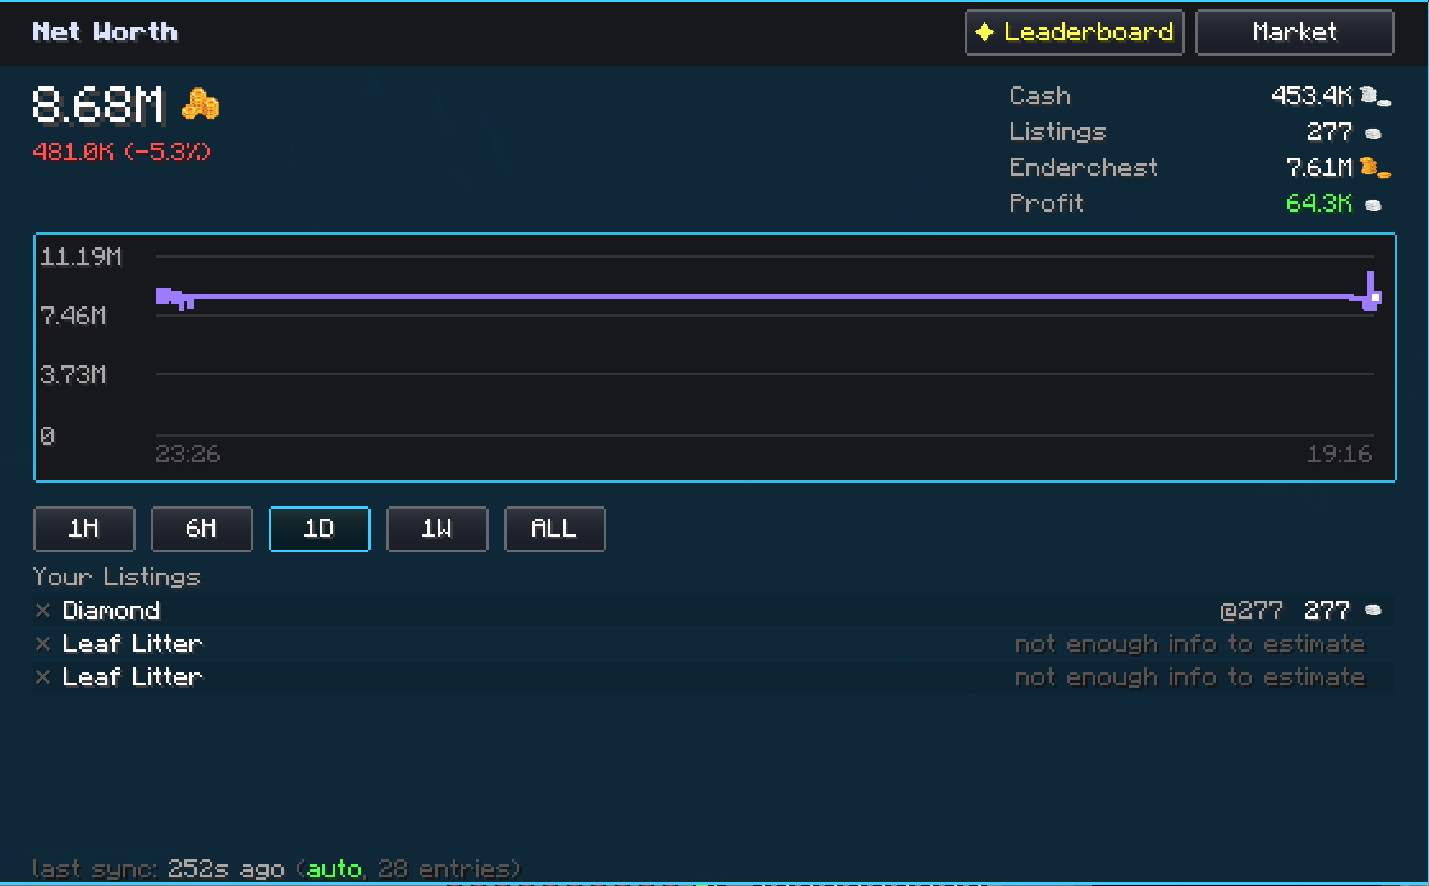Open the Leaderboard
Screen dimensions: 1429x886
tap(1075, 32)
